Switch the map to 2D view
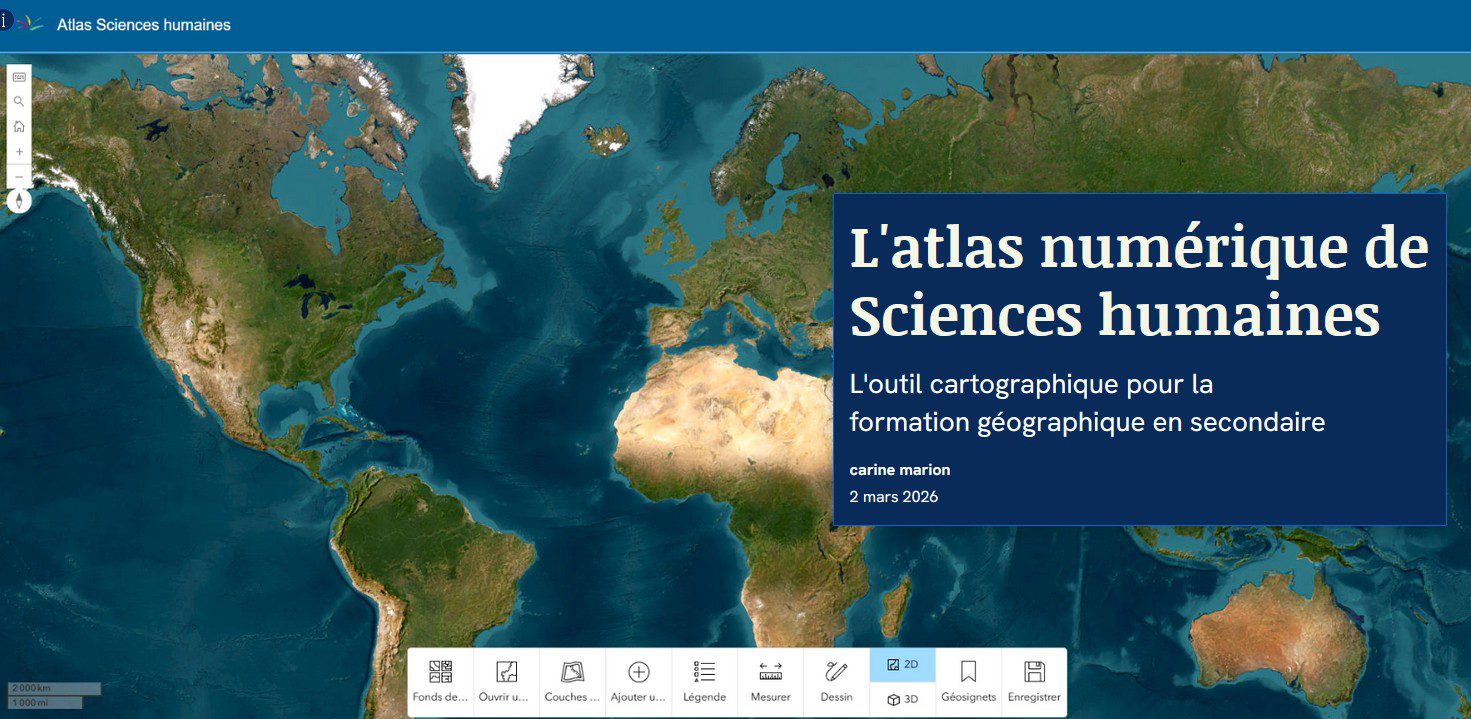The width and height of the screenshot is (1471, 719). click(x=902, y=665)
